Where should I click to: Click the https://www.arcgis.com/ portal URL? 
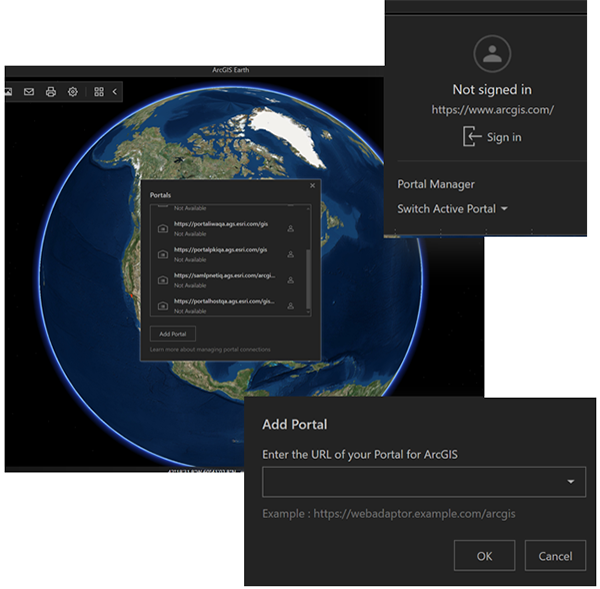(492, 110)
